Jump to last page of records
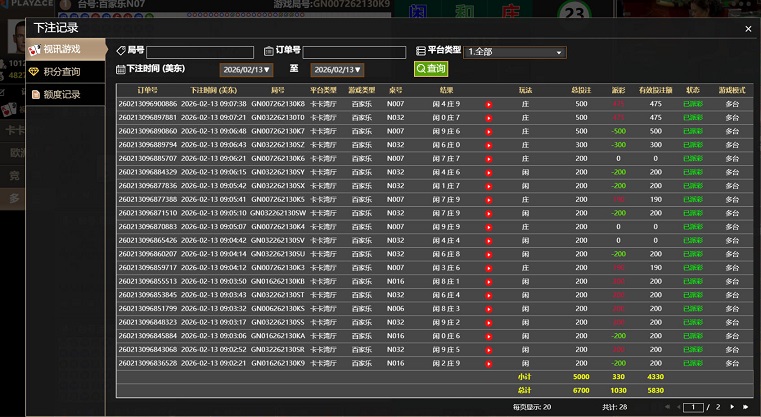This screenshot has width=761, height=417. pos(745,407)
